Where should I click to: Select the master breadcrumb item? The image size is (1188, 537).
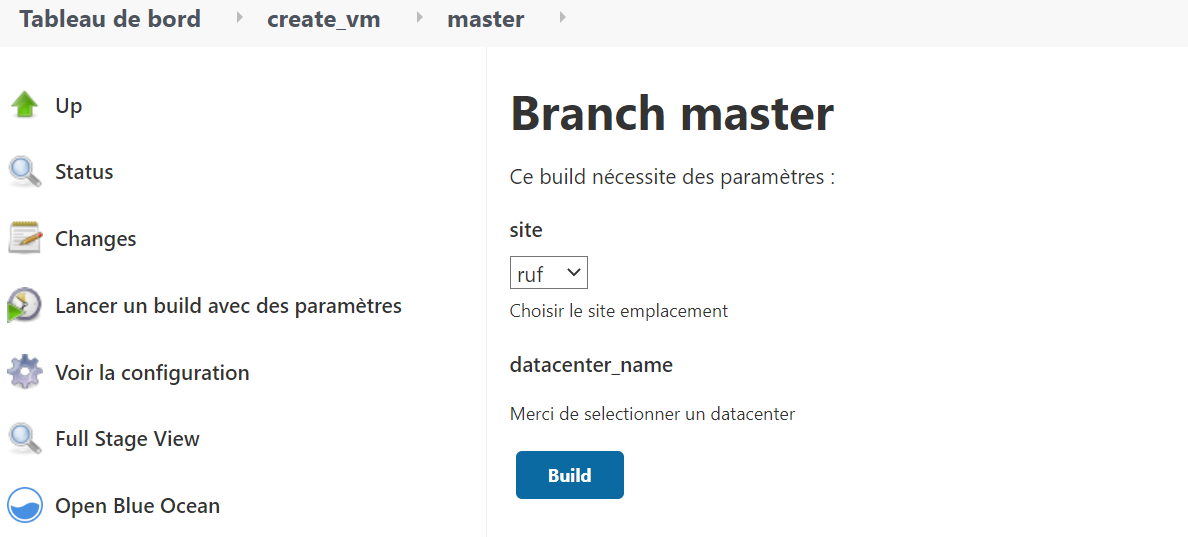click(485, 19)
